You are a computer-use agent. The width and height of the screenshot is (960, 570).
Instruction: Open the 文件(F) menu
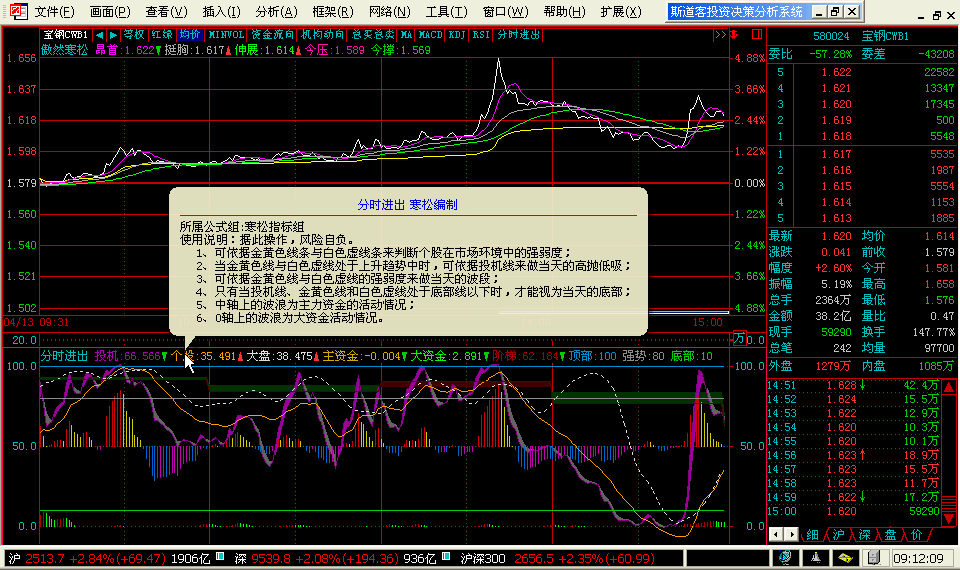tap(54, 12)
